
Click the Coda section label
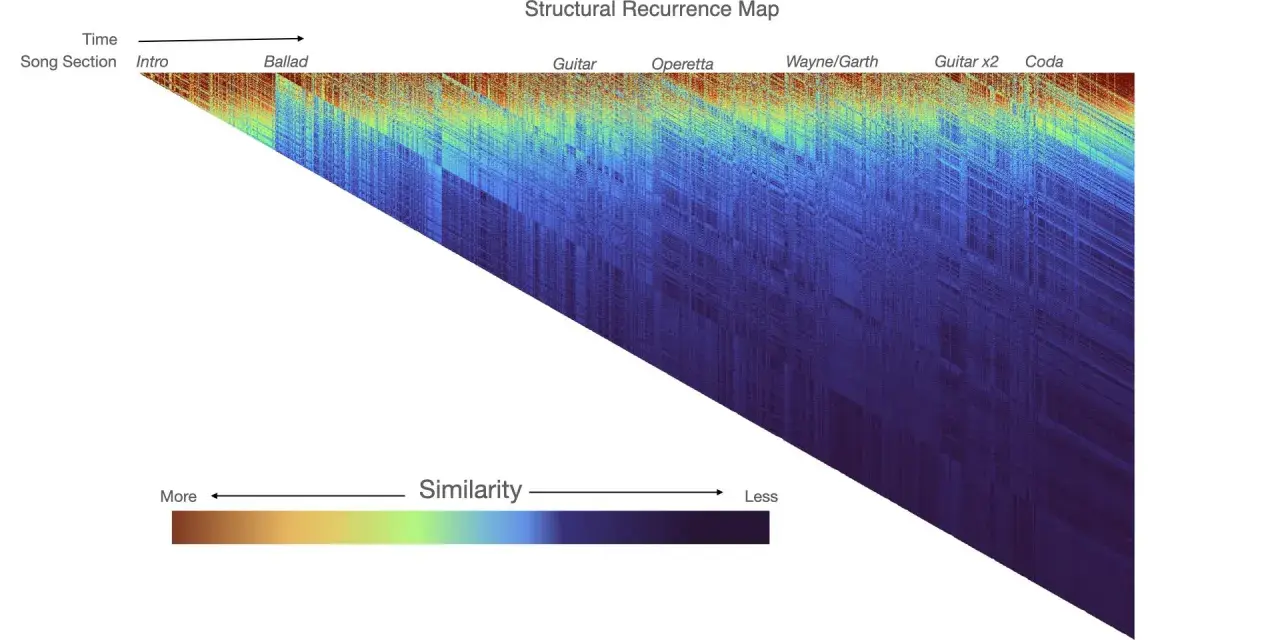pos(1044,62)
